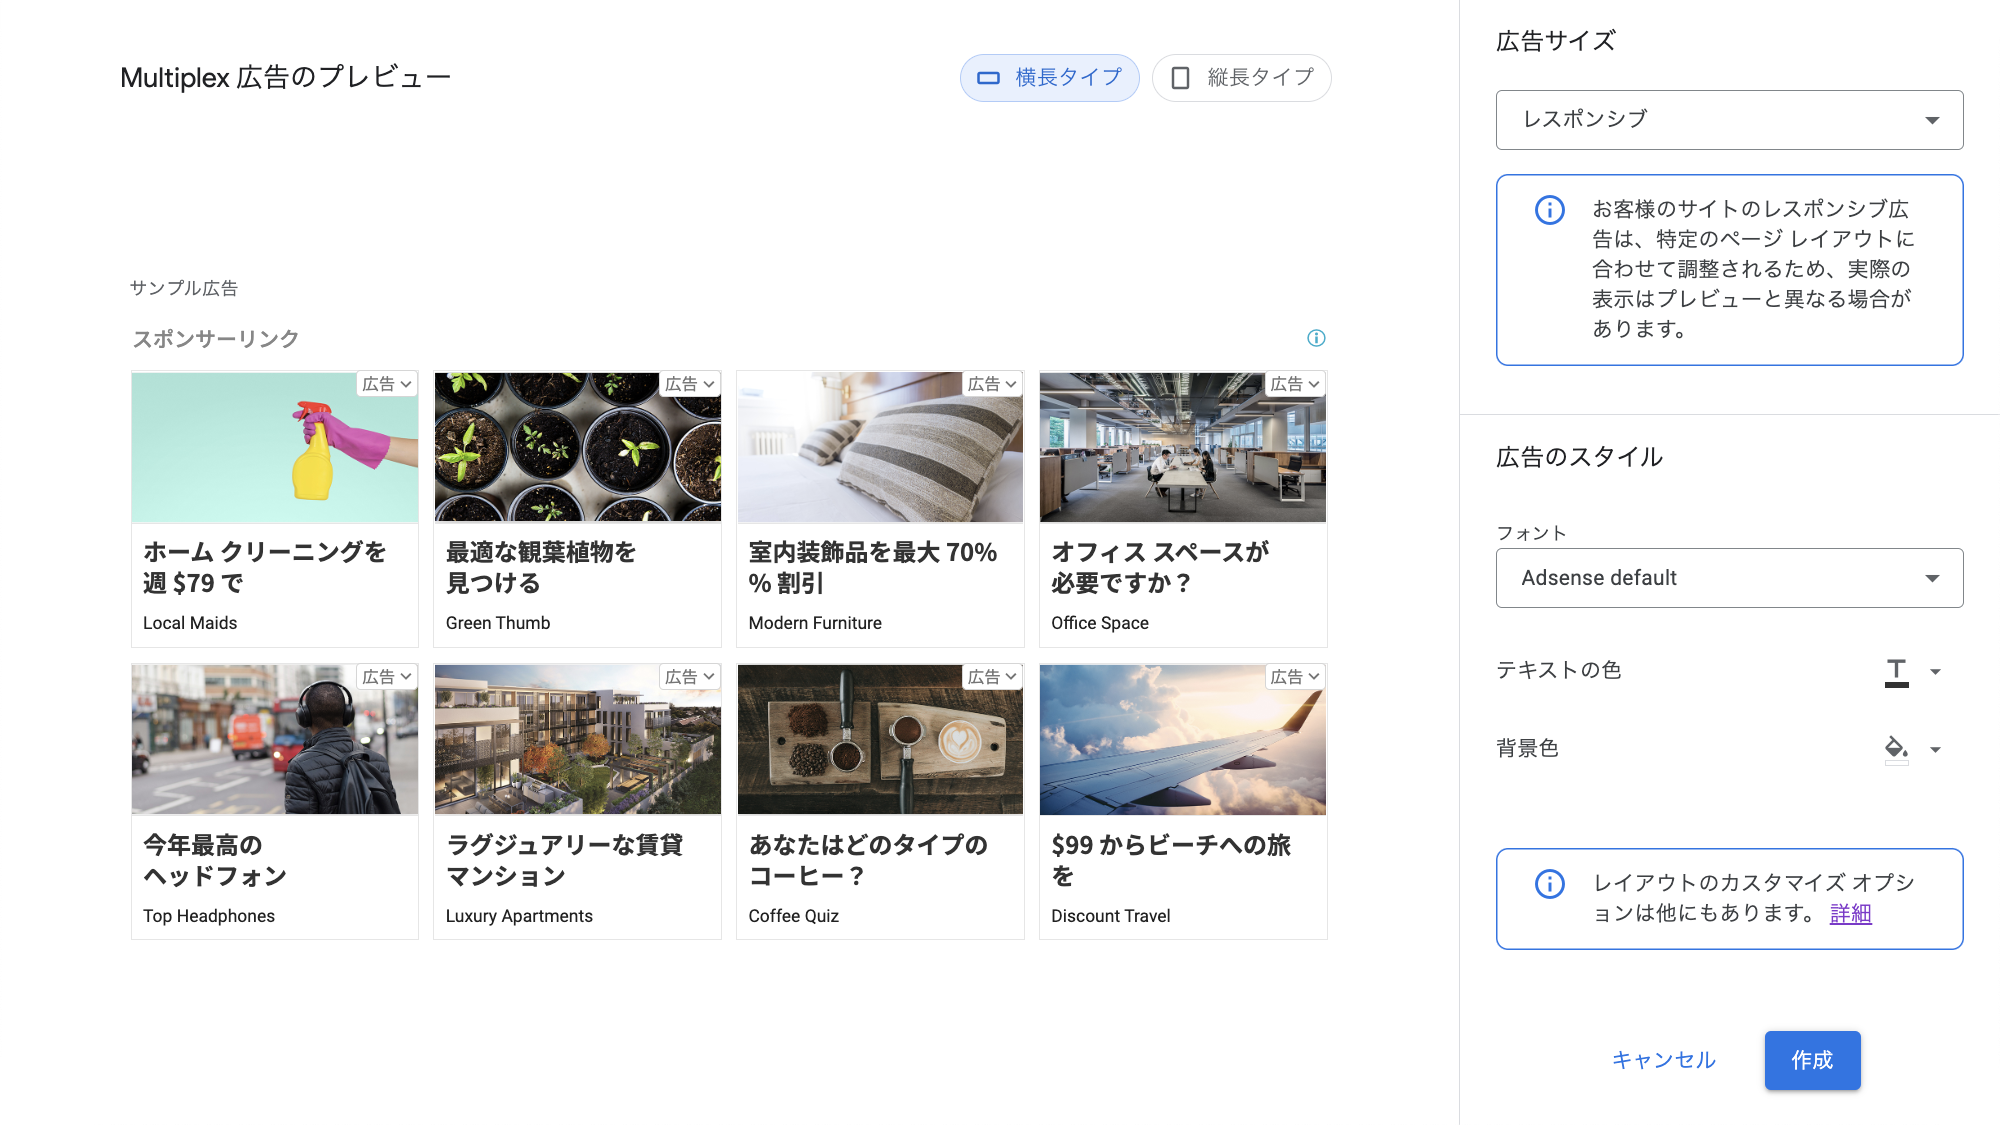Open 広告 badge on Luxury Apartments ad
This screenshot has height=1125, width=2000.
pyautogui.click(x=690, y=677)
